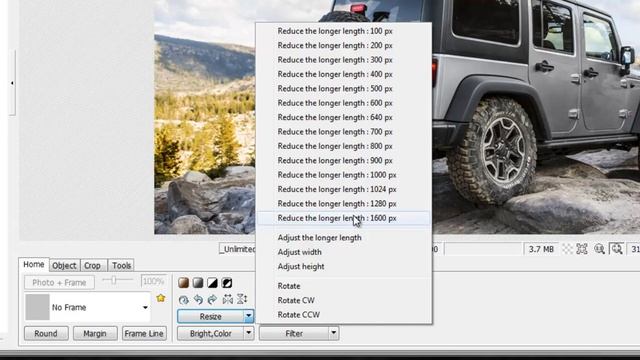Collapse the left panel using the small arrow

pyautogui.click(x=12, y=83)
